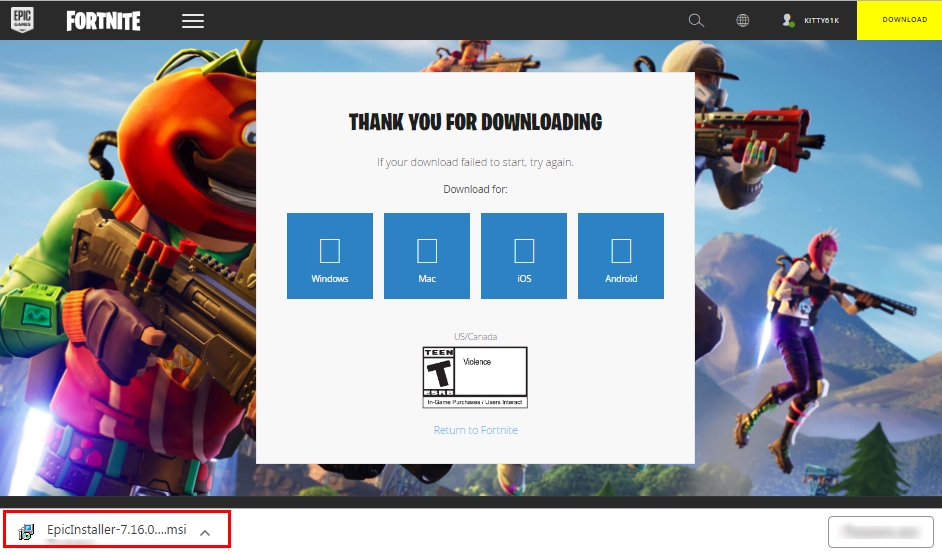Open the KITTY61K account menu
Image resolution: width=942 pixels, height=555 pixels.
(x=810, y=20)
